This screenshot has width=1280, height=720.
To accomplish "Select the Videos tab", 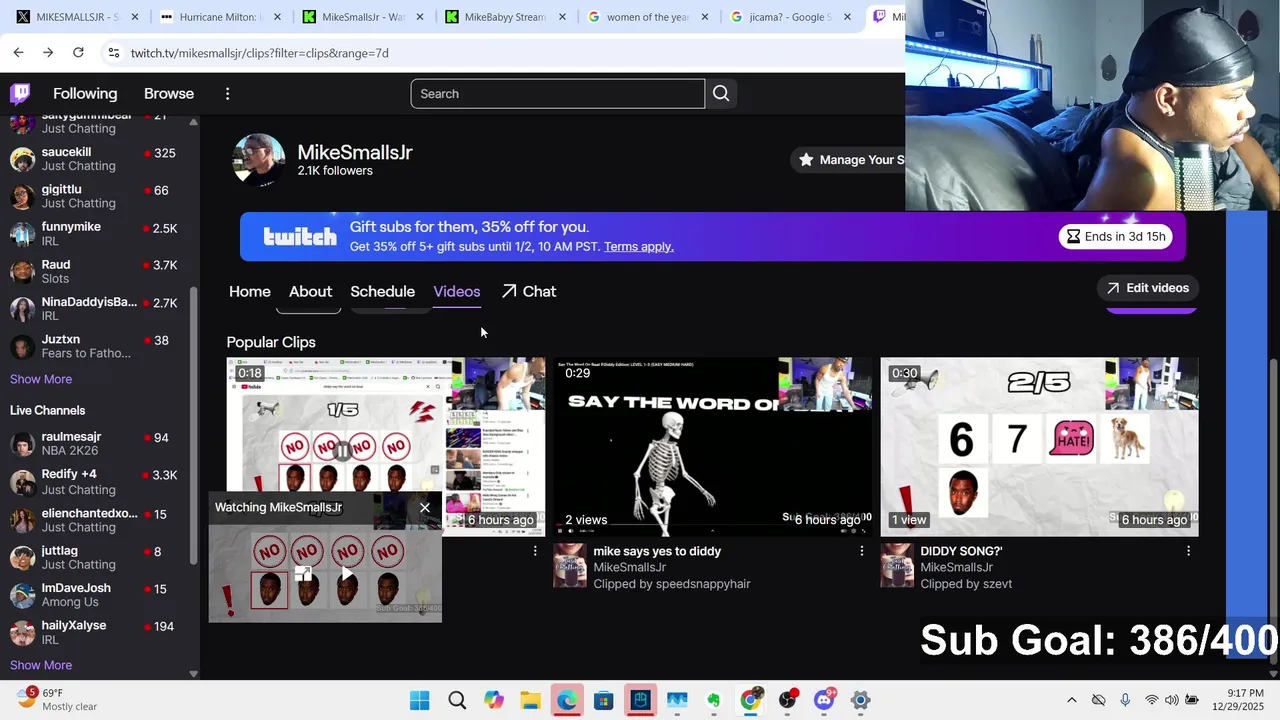I will pos(457,292).
